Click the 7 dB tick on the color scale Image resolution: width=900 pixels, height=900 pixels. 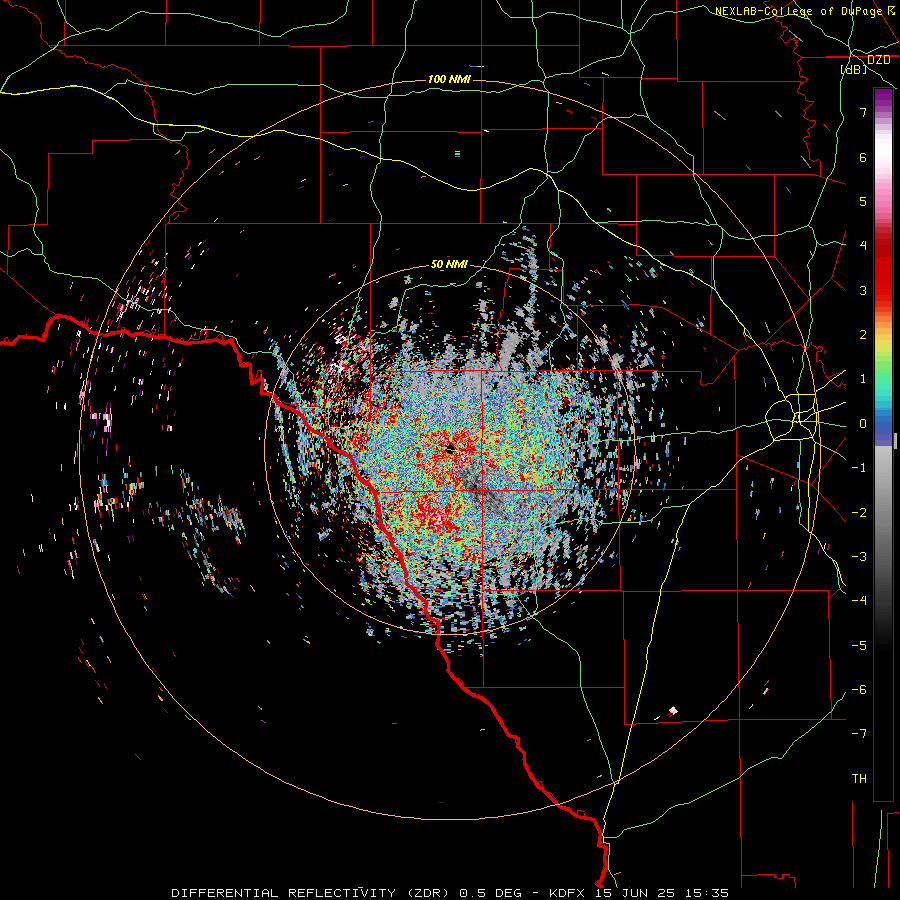click(x=863, y=112)
